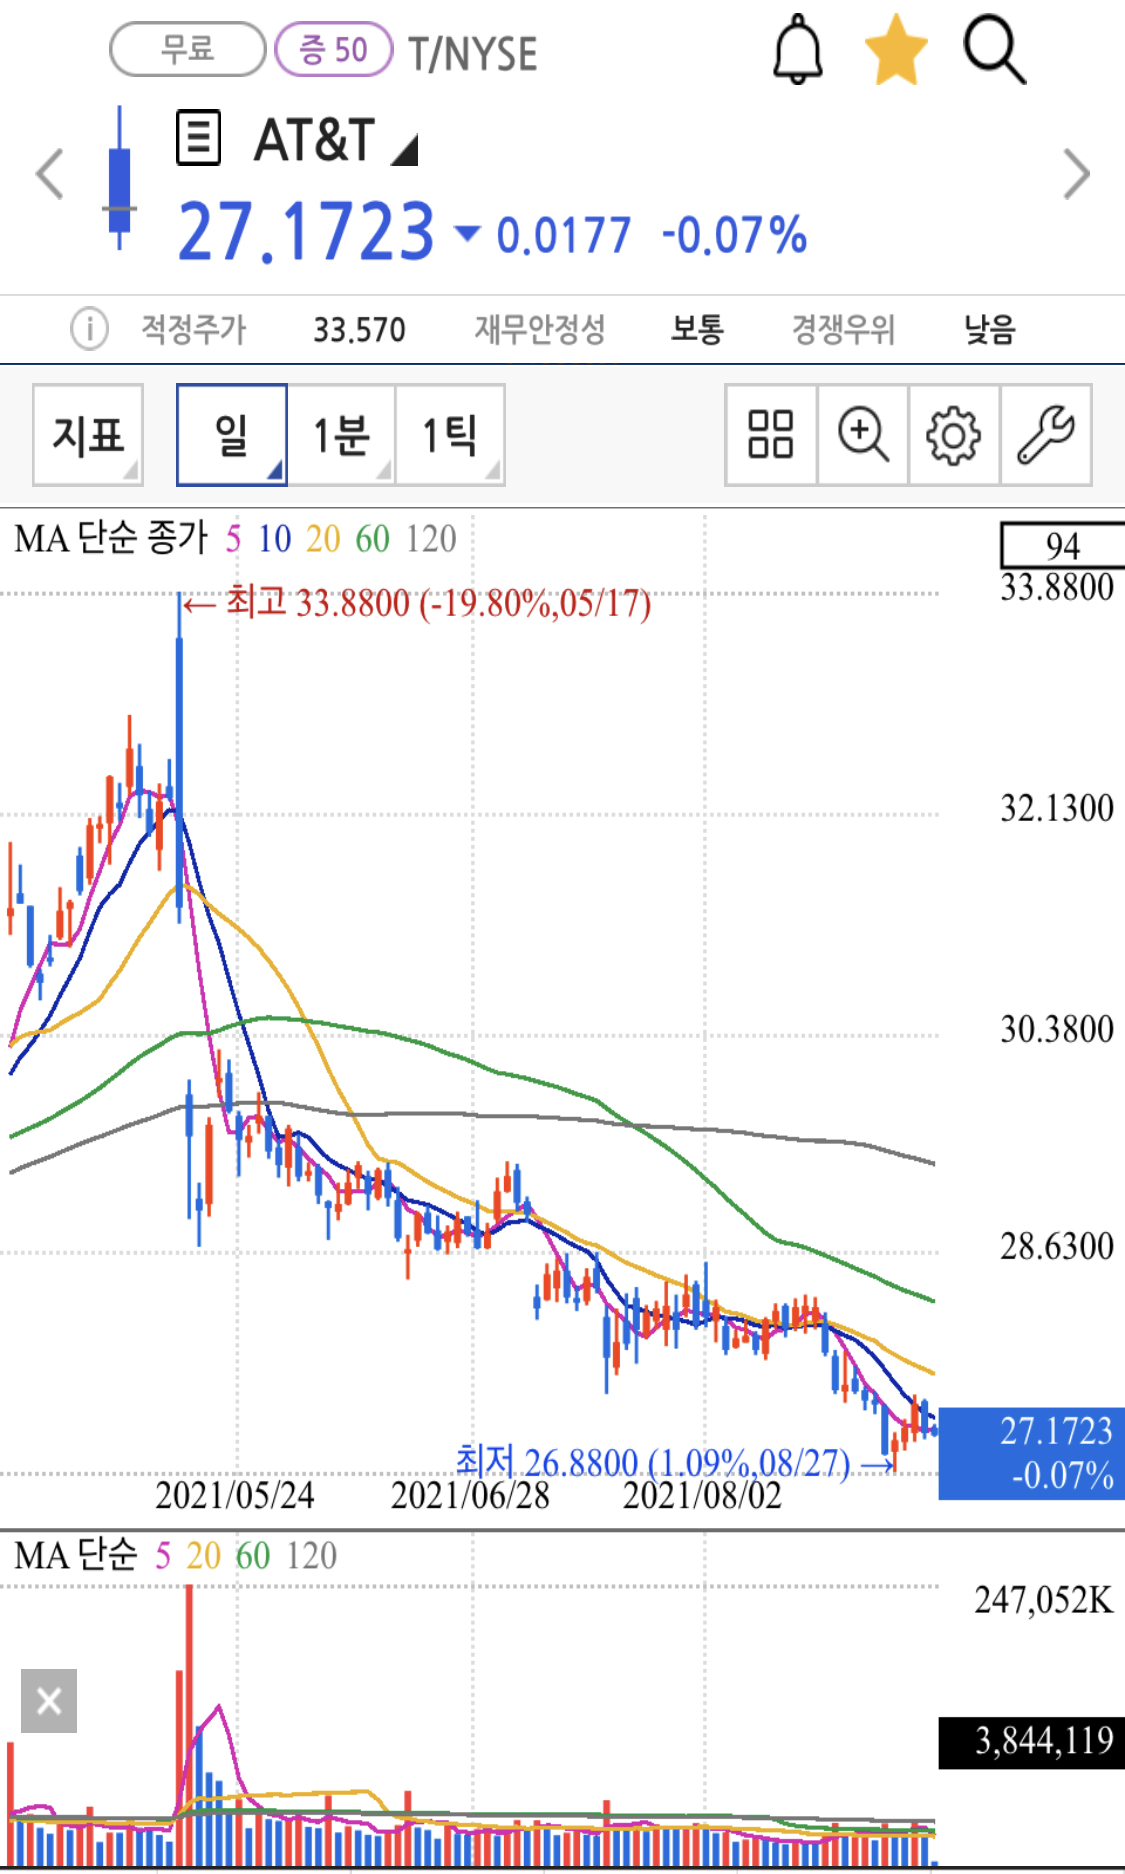The height and width of the screenshot is (1874, 1125).
Task: Open the 지표 indicators dropdown
Action: (x=88, y=435)
